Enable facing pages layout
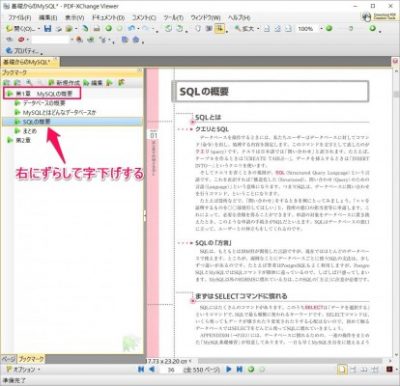The image size is (400, 386). (364, 369)
